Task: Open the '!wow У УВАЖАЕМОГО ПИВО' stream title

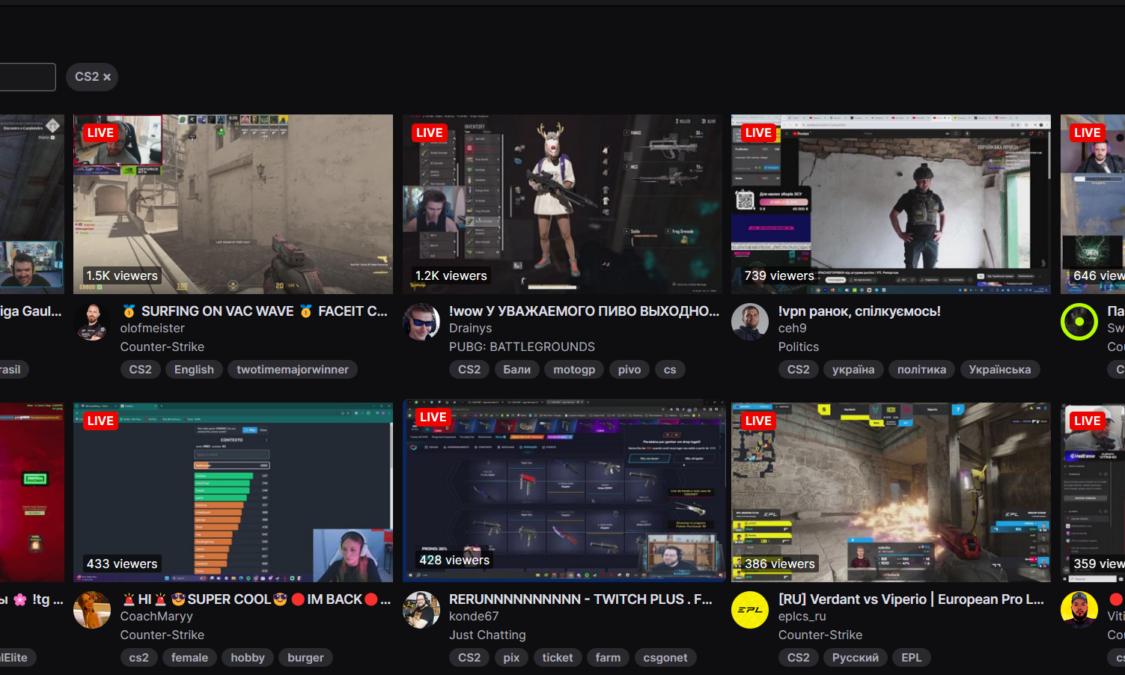Action: coord(584,311)
